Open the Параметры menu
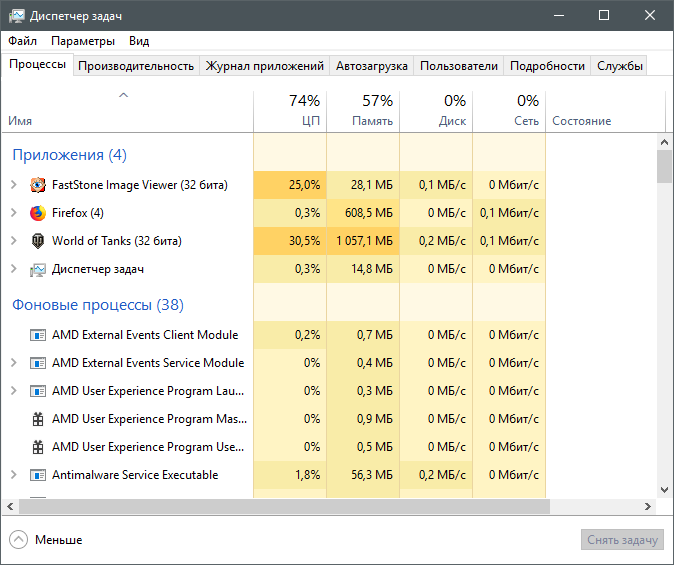674x565 pixels. [x=83, y=41]
